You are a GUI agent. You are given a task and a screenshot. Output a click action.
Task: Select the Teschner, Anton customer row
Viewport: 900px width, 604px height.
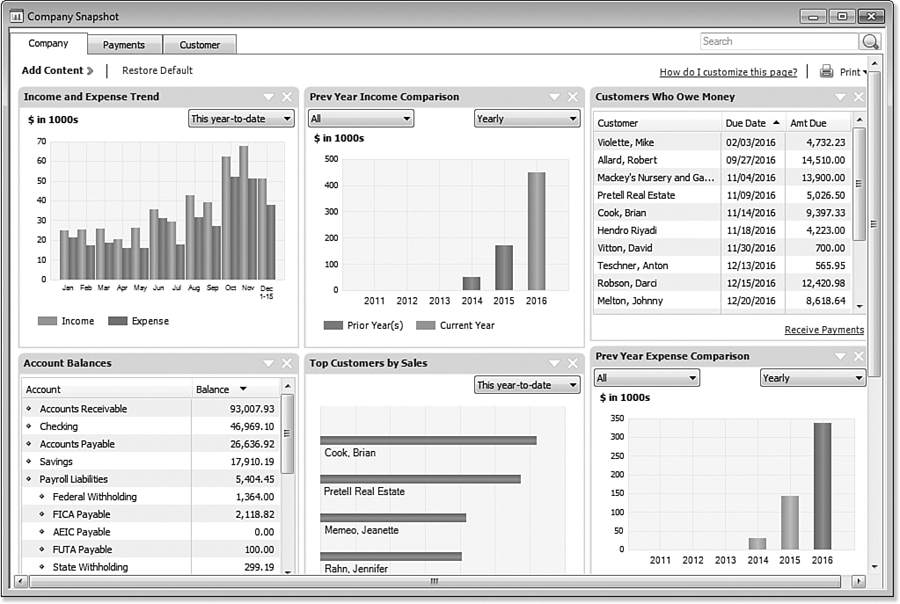click(x=722, y=266)
